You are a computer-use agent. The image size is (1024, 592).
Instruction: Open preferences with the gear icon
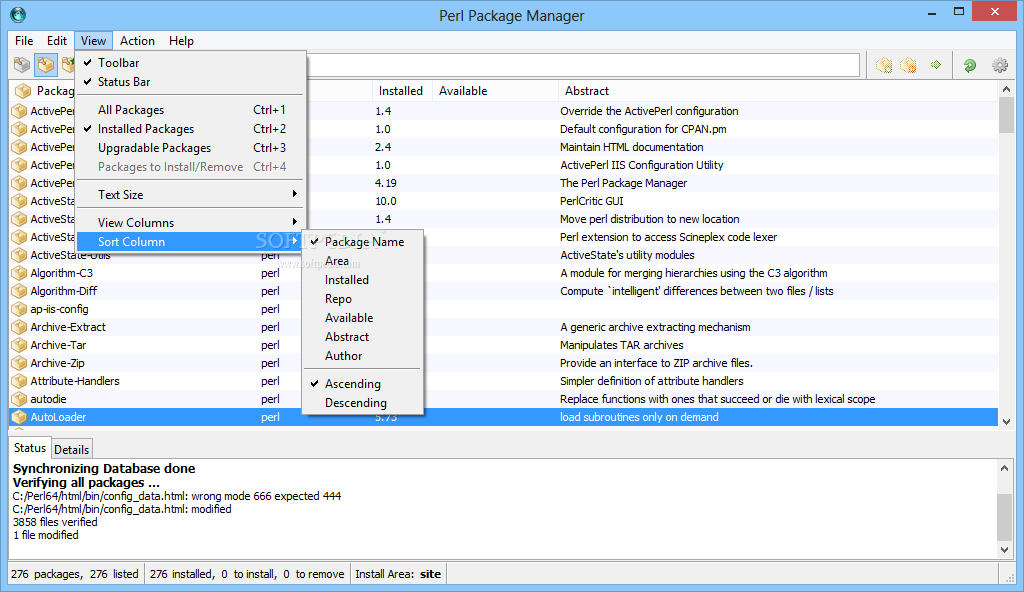(1000, 65)
